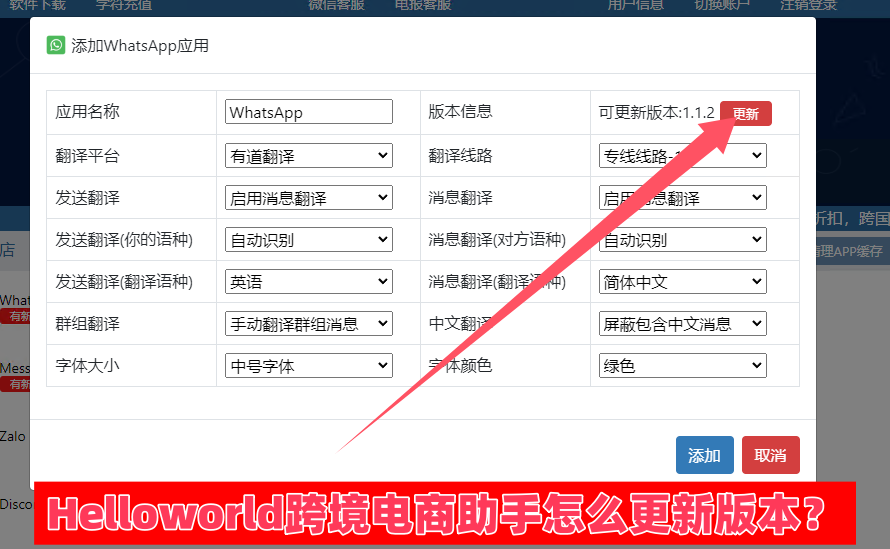Click the red 更新 update button
890x549 pixels.
746,114
